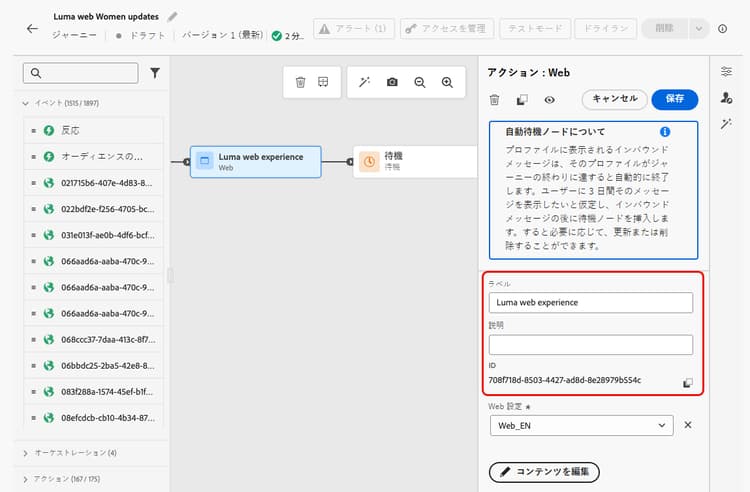Click the clock icon of 待機 node
Image resolution: width=750 pixels, height=492 pixels.
click(x=369, y=162)
